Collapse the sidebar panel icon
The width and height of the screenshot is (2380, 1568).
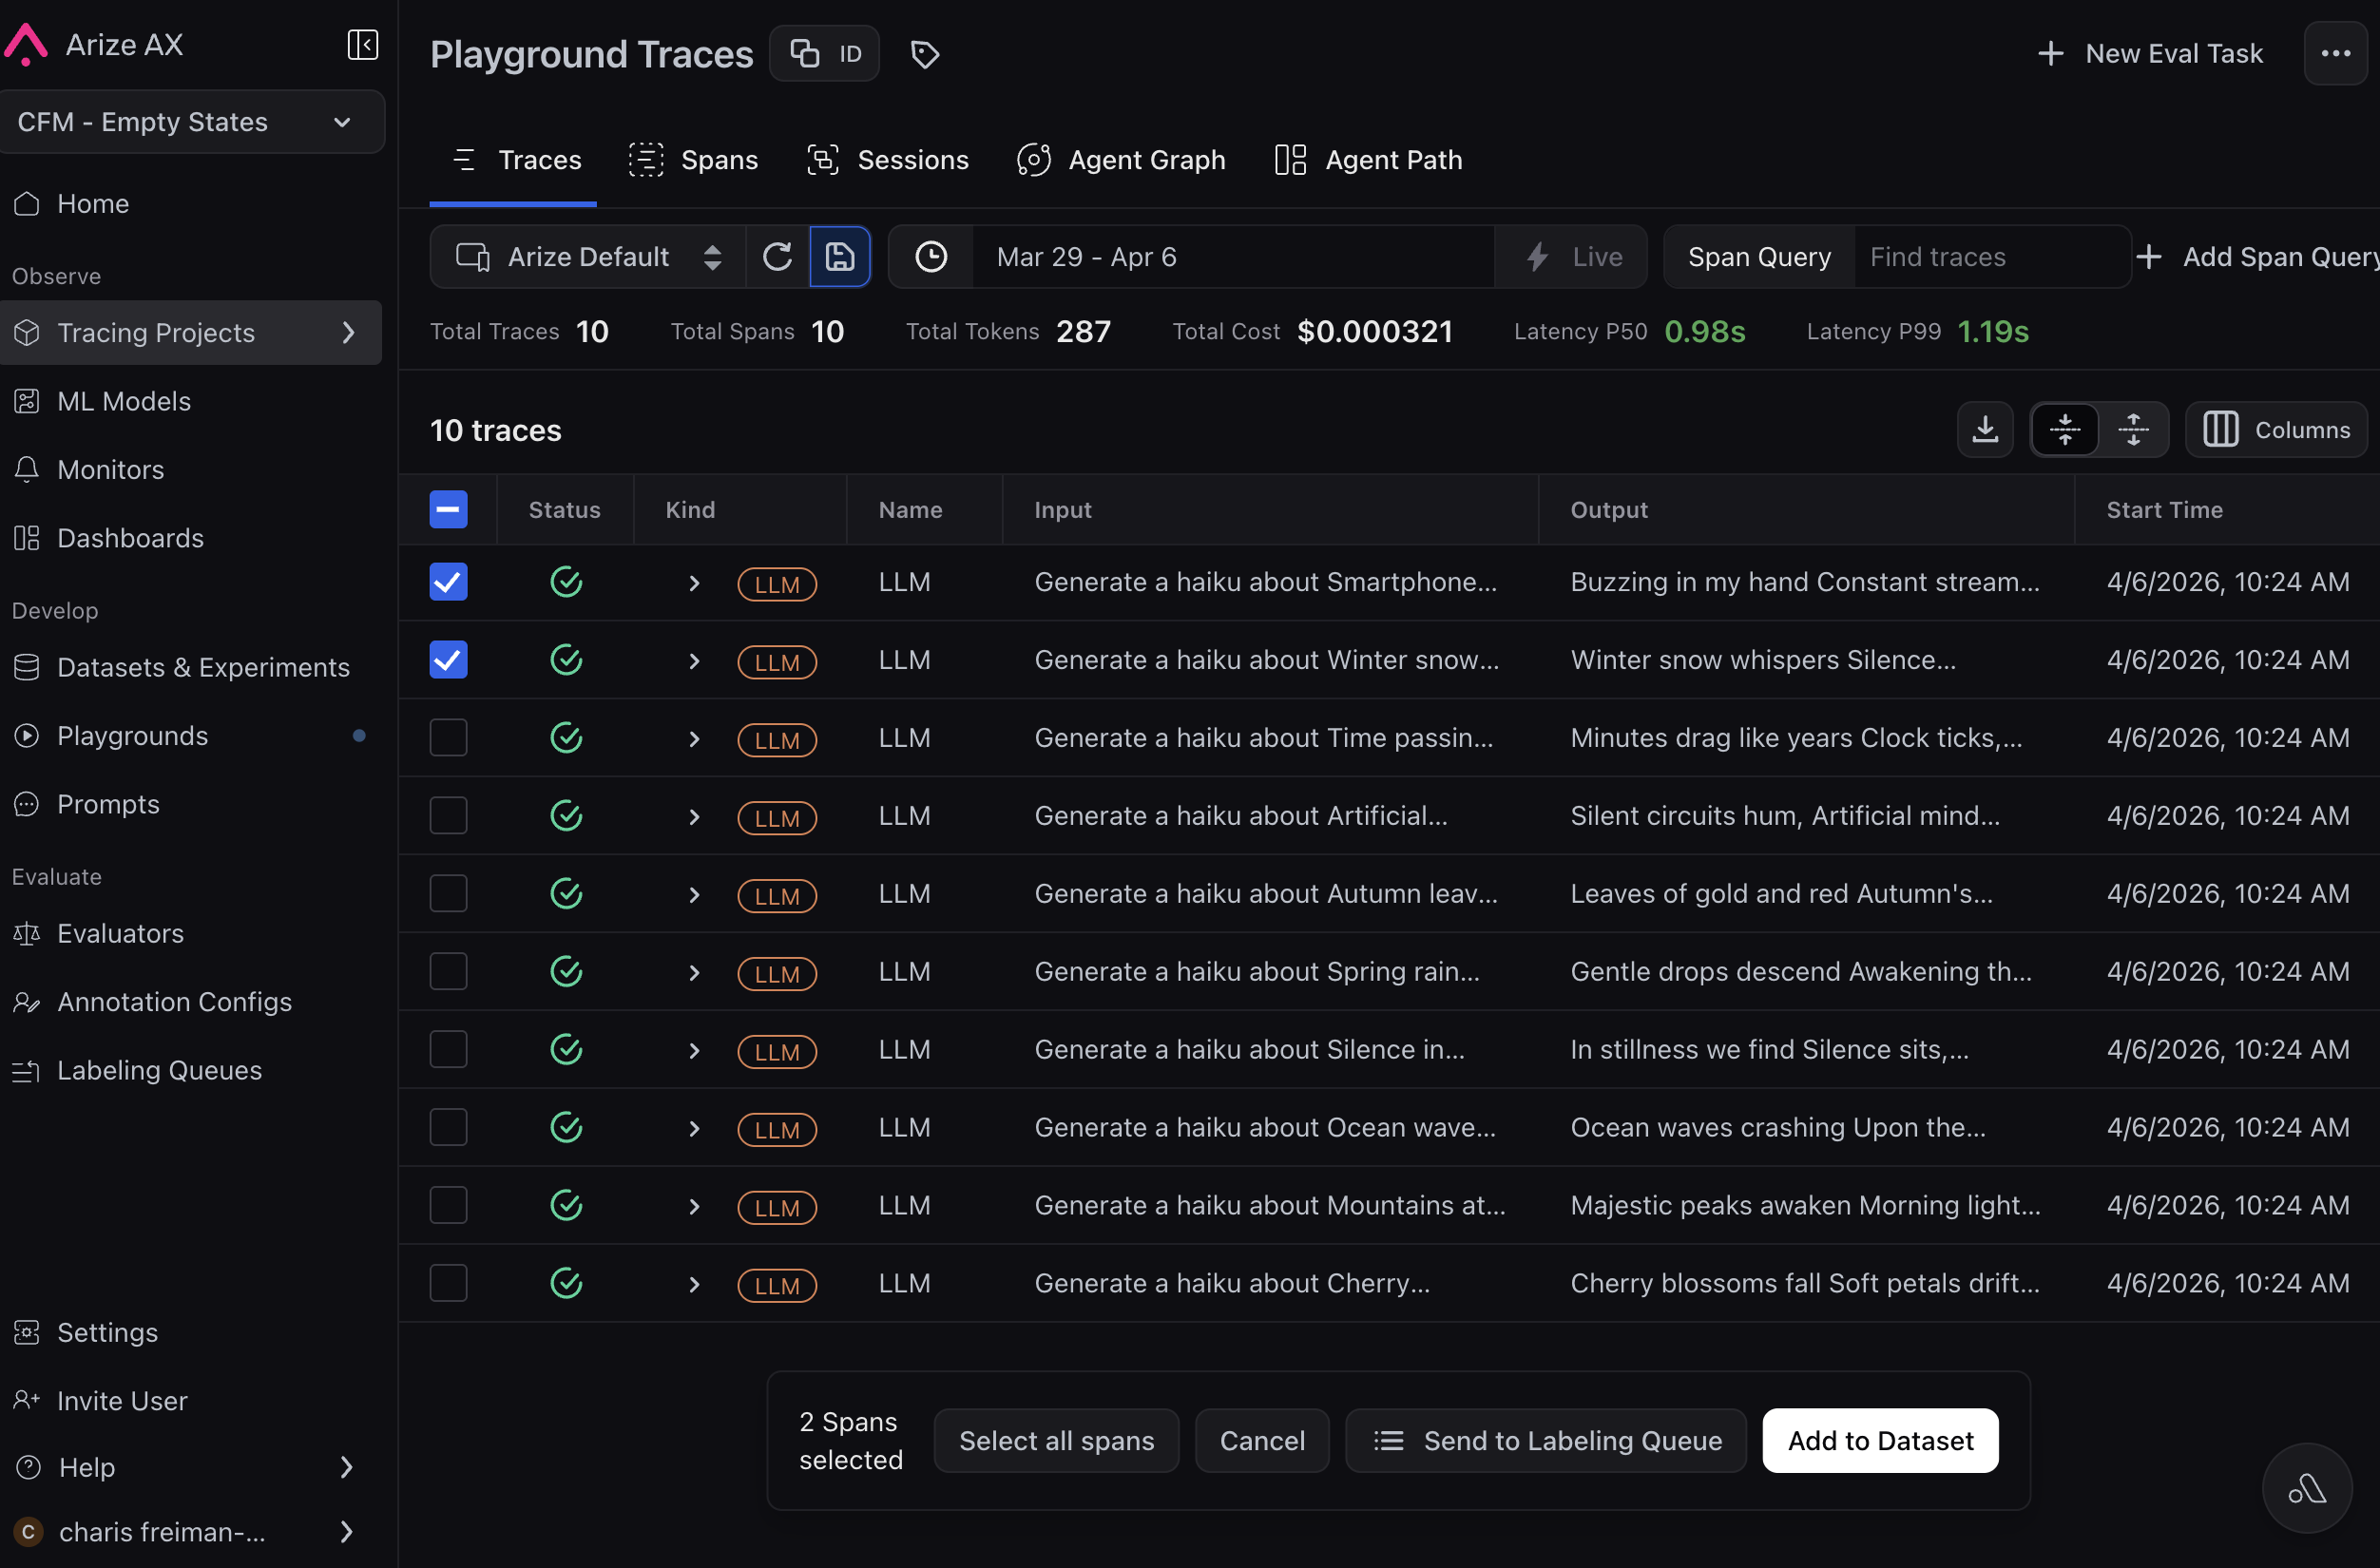[362, 44]
